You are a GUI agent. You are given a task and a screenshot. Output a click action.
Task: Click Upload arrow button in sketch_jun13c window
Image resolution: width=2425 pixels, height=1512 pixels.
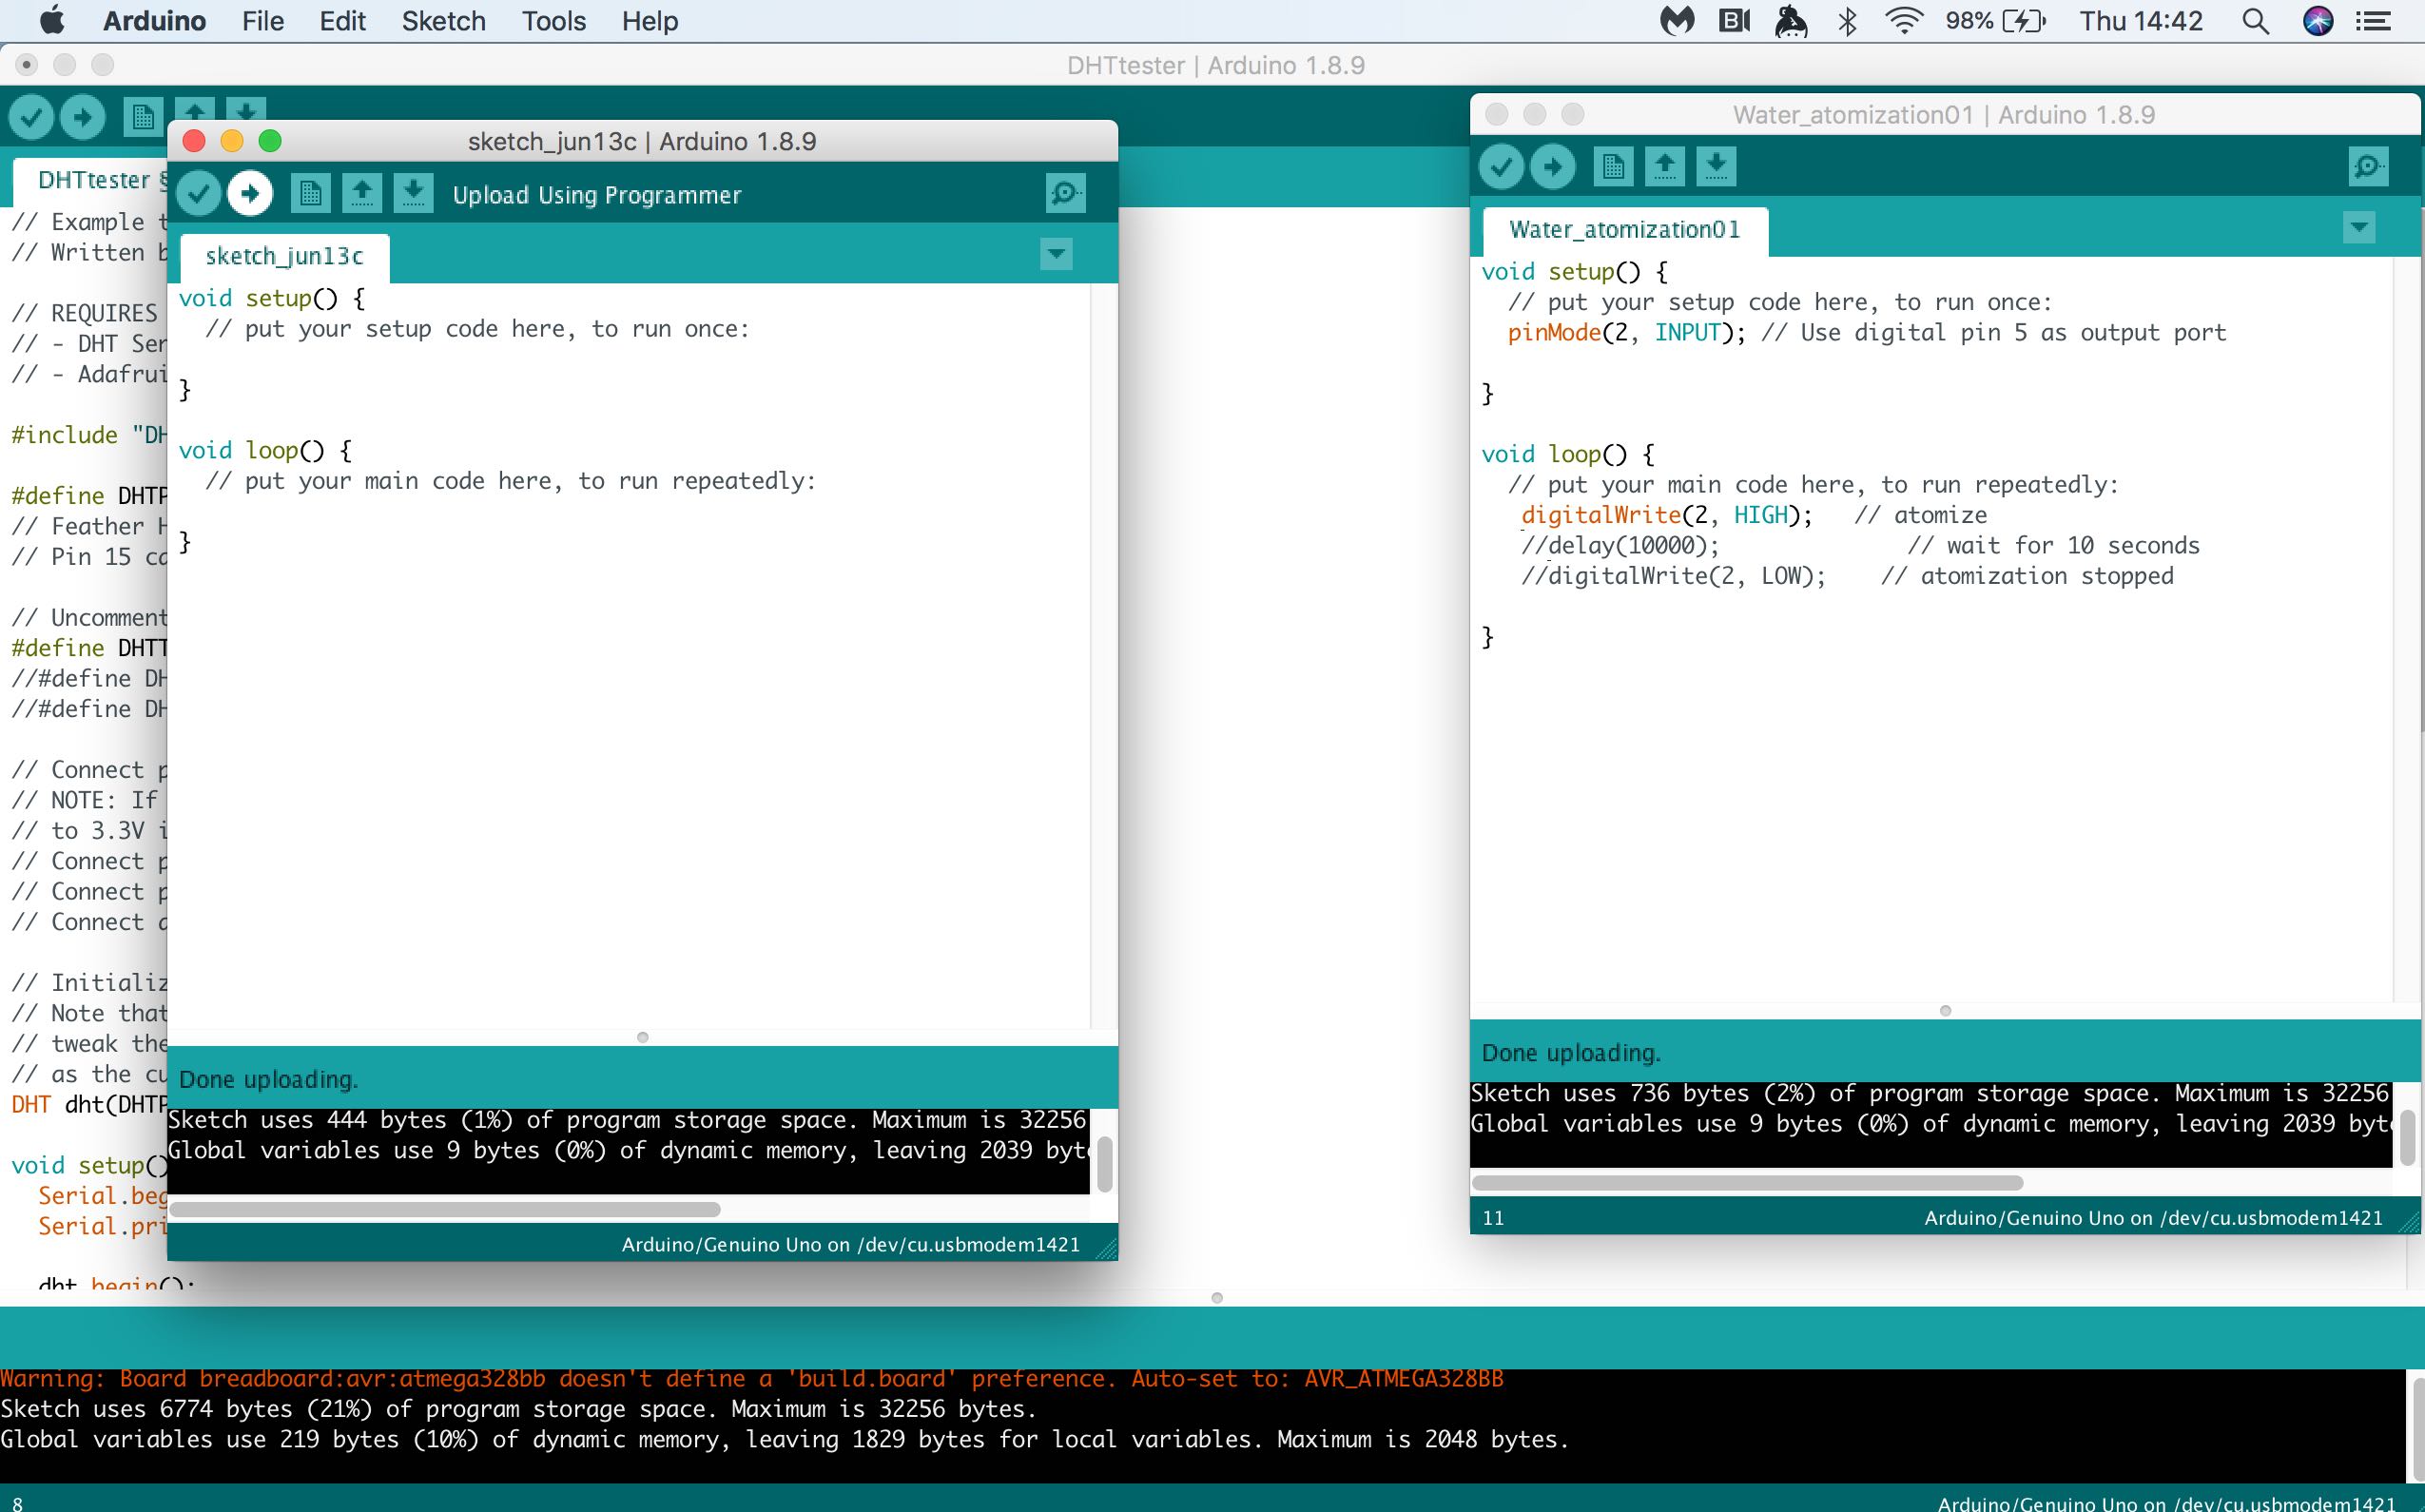250,193
